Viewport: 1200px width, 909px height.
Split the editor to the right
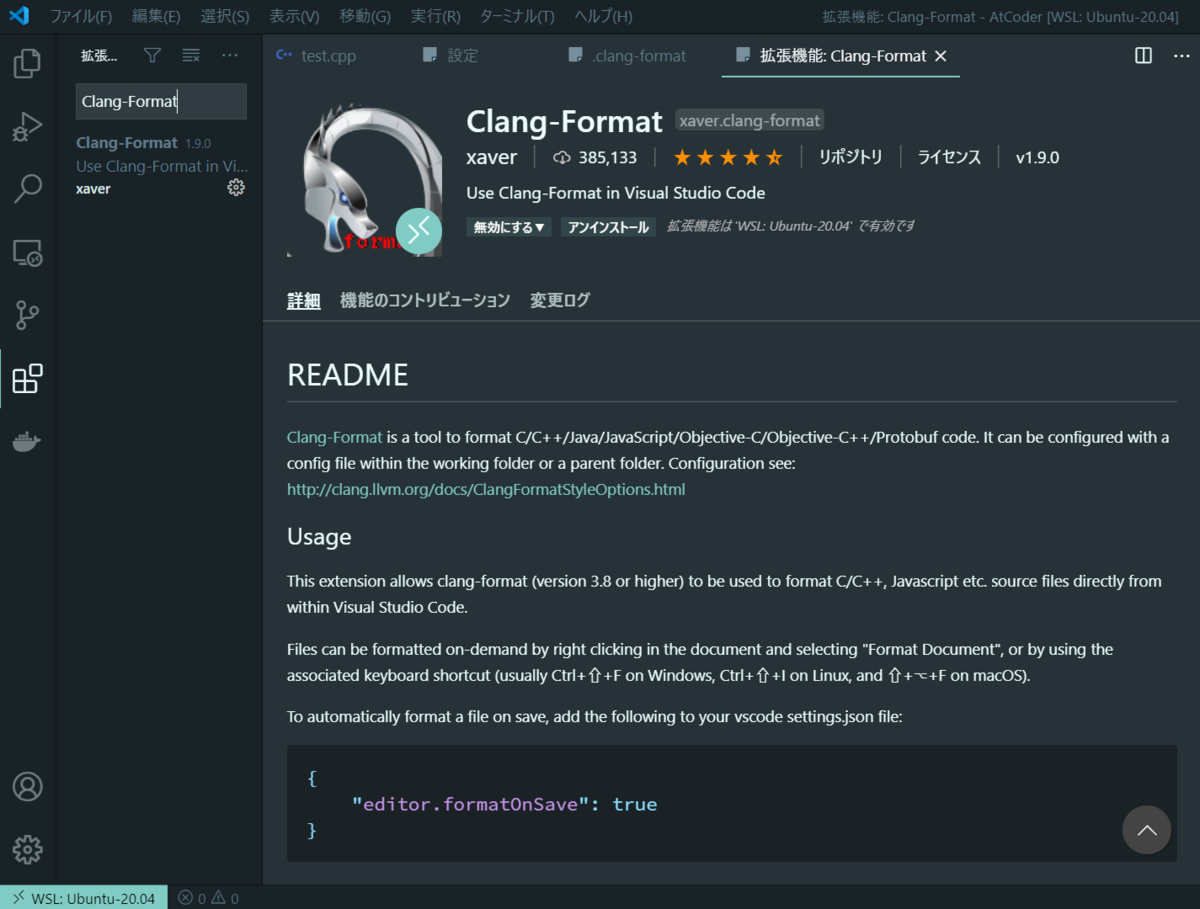tap(1143, 56)
